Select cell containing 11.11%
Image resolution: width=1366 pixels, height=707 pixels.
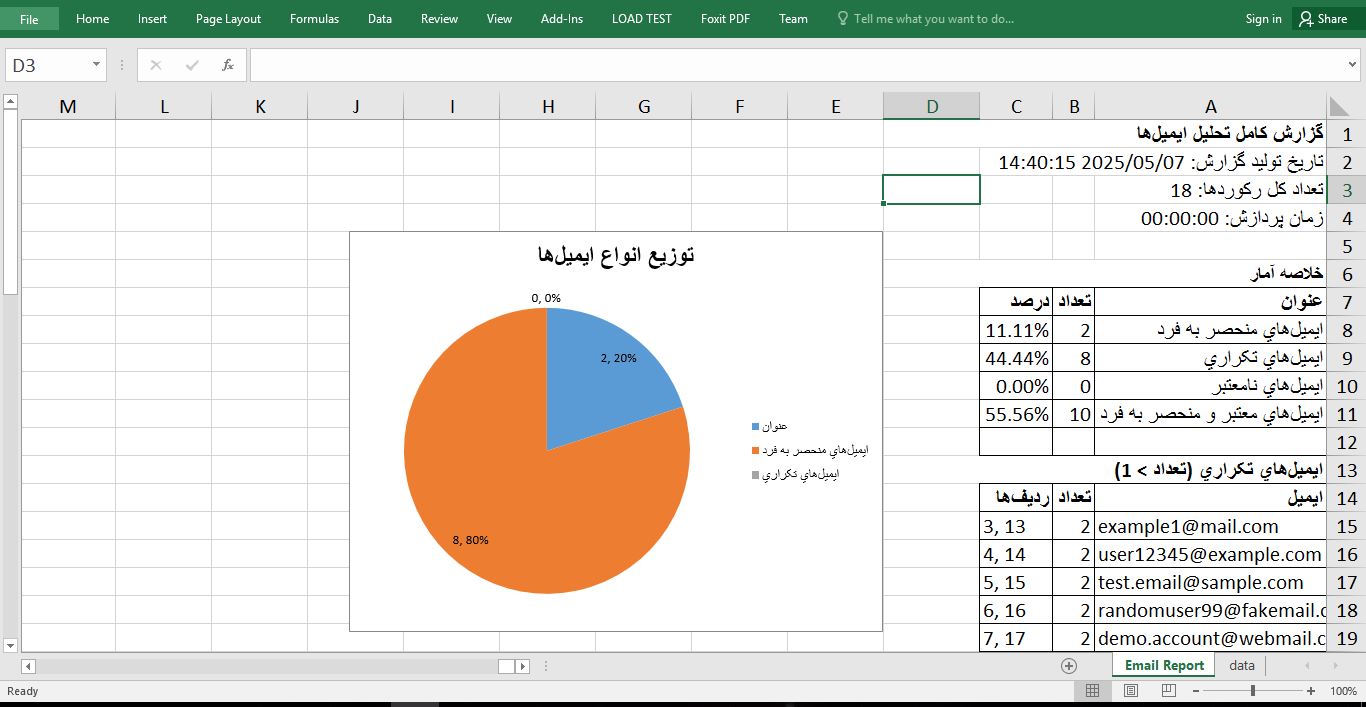pyautogui.click(x=1016, y=330)
